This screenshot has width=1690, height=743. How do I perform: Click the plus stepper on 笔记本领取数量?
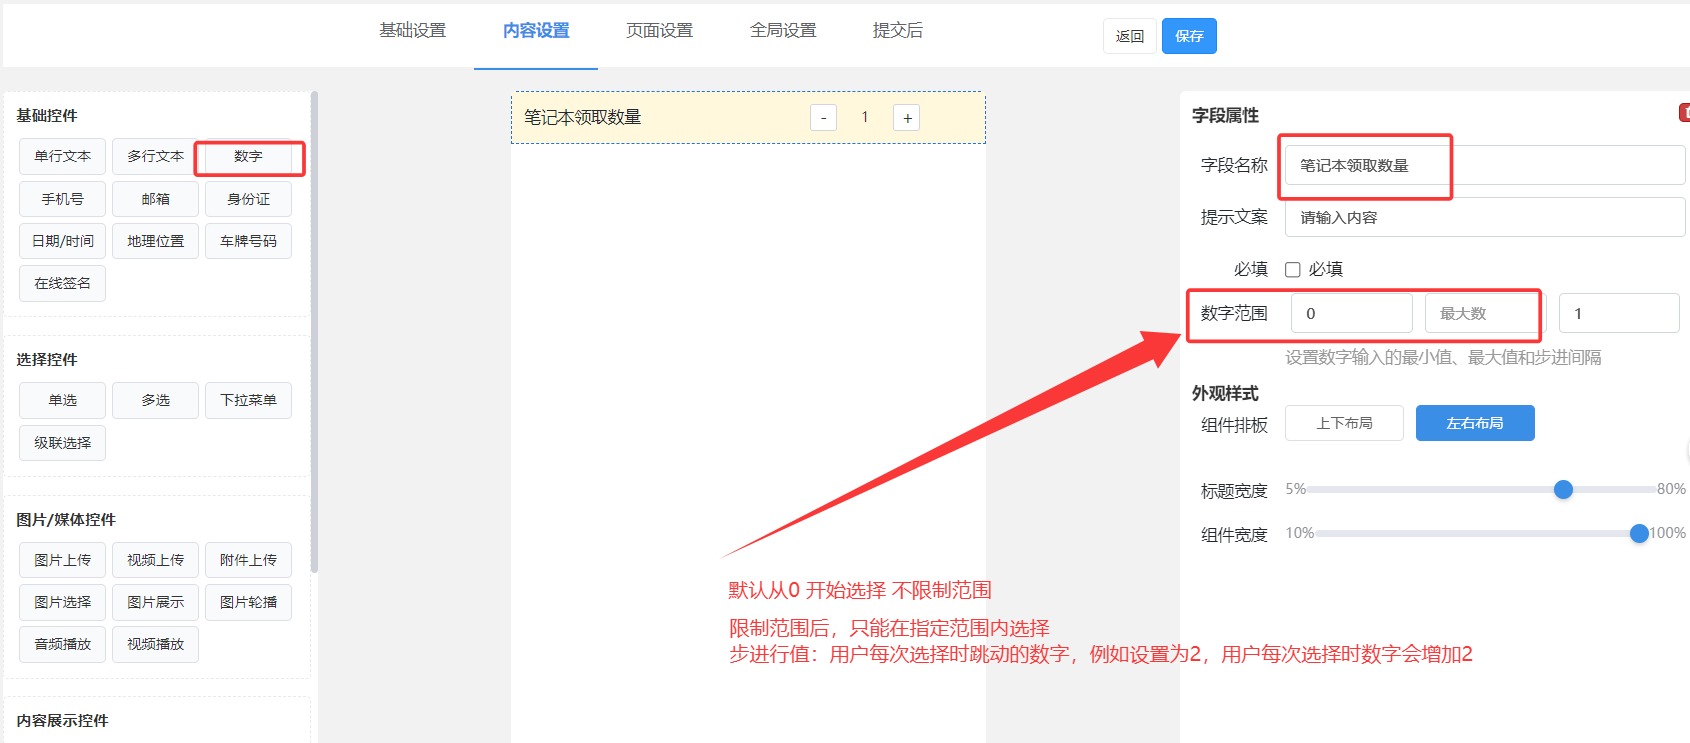(907, 118)
